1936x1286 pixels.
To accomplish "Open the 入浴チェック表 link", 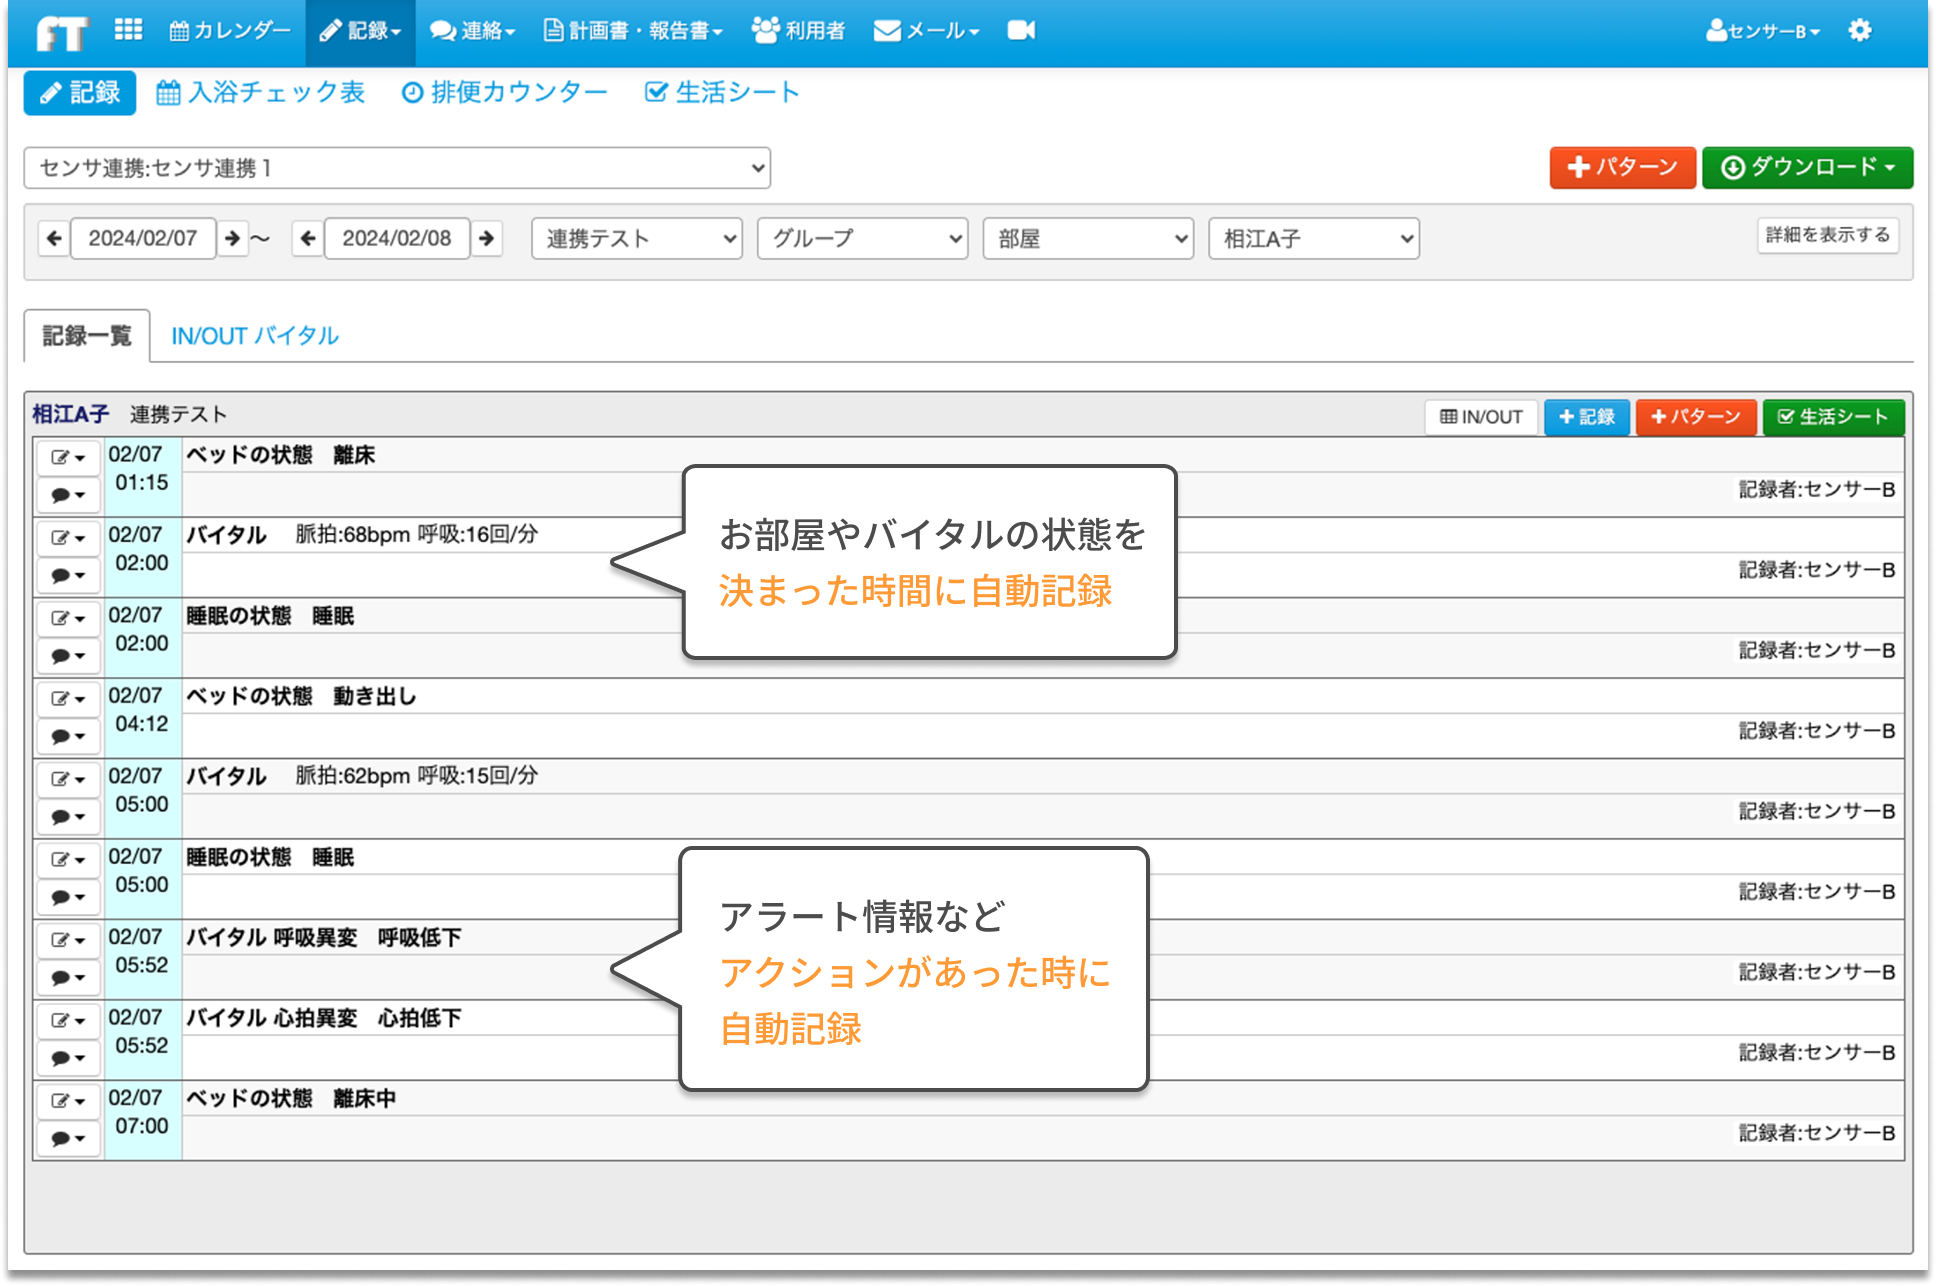I will click(x=262, y=92).
